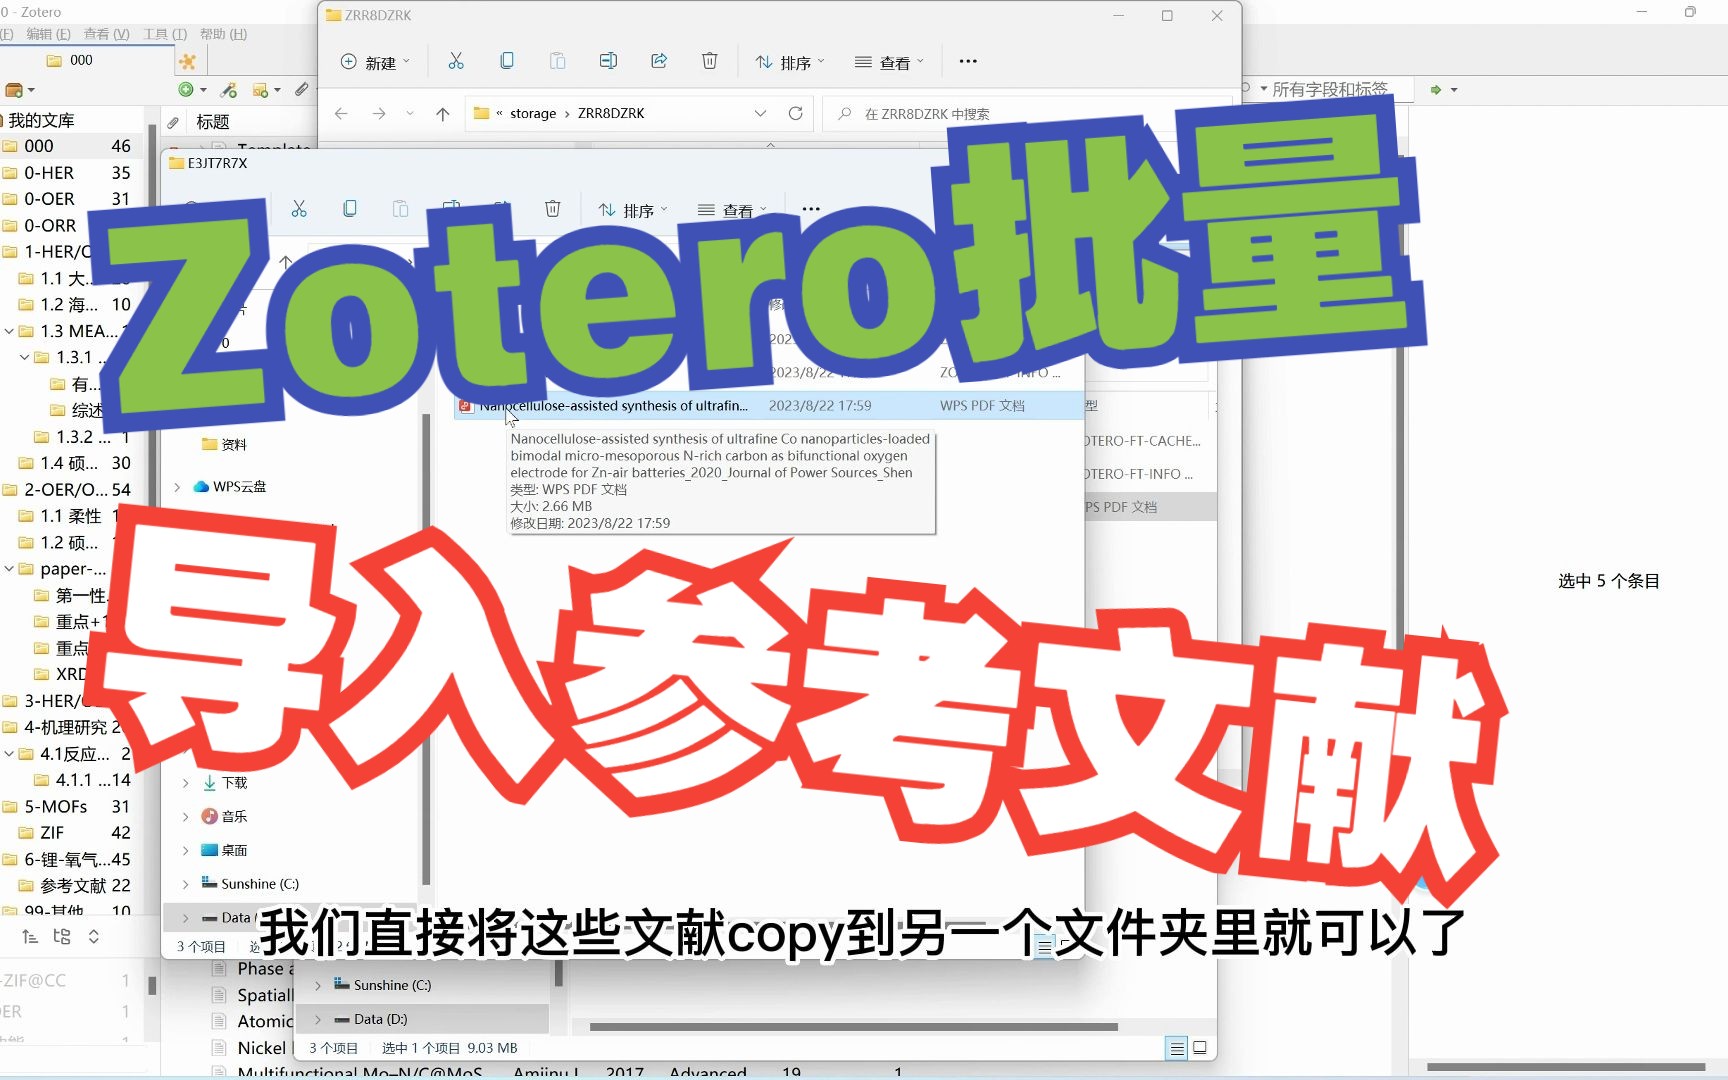1728x1080 pixels.
Task: Open 查看 view dropdown in ZRR8DZRK window
Action: [x=890, y=62]
